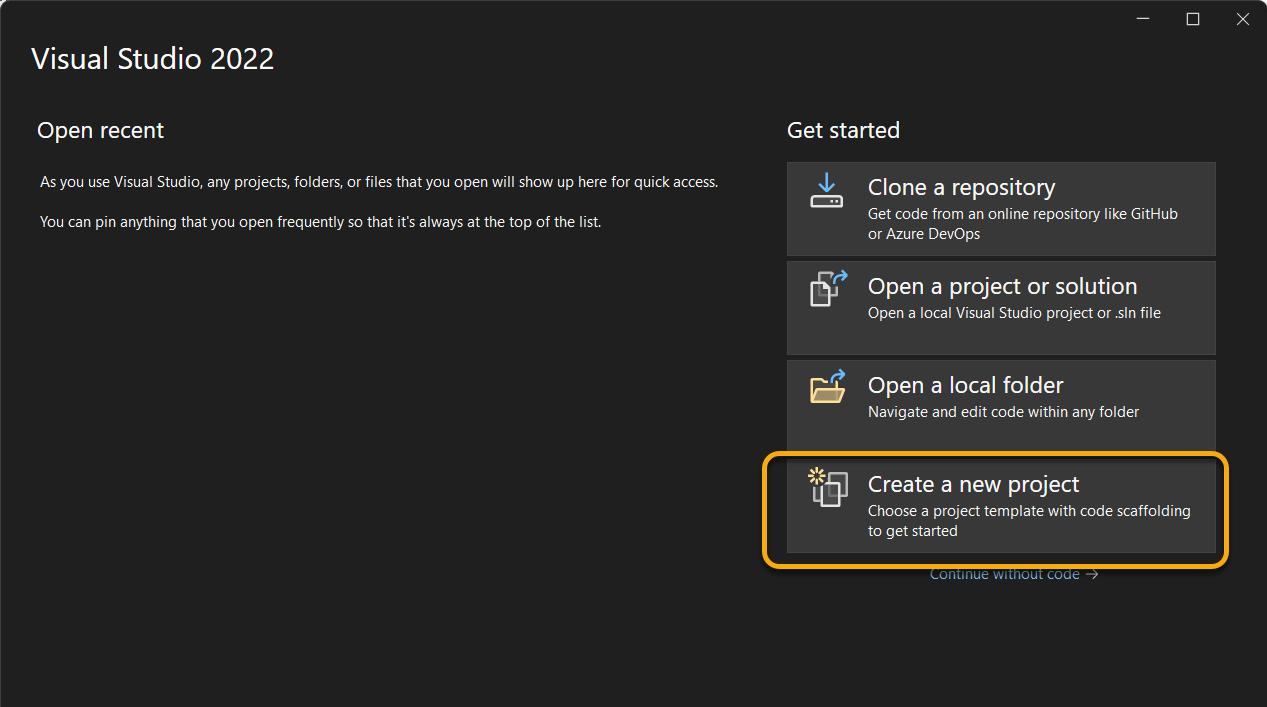Click the Open a project or solution icon
Image resolution: width=1267 pixels, height=707 pixels.
tap(827, 288)
